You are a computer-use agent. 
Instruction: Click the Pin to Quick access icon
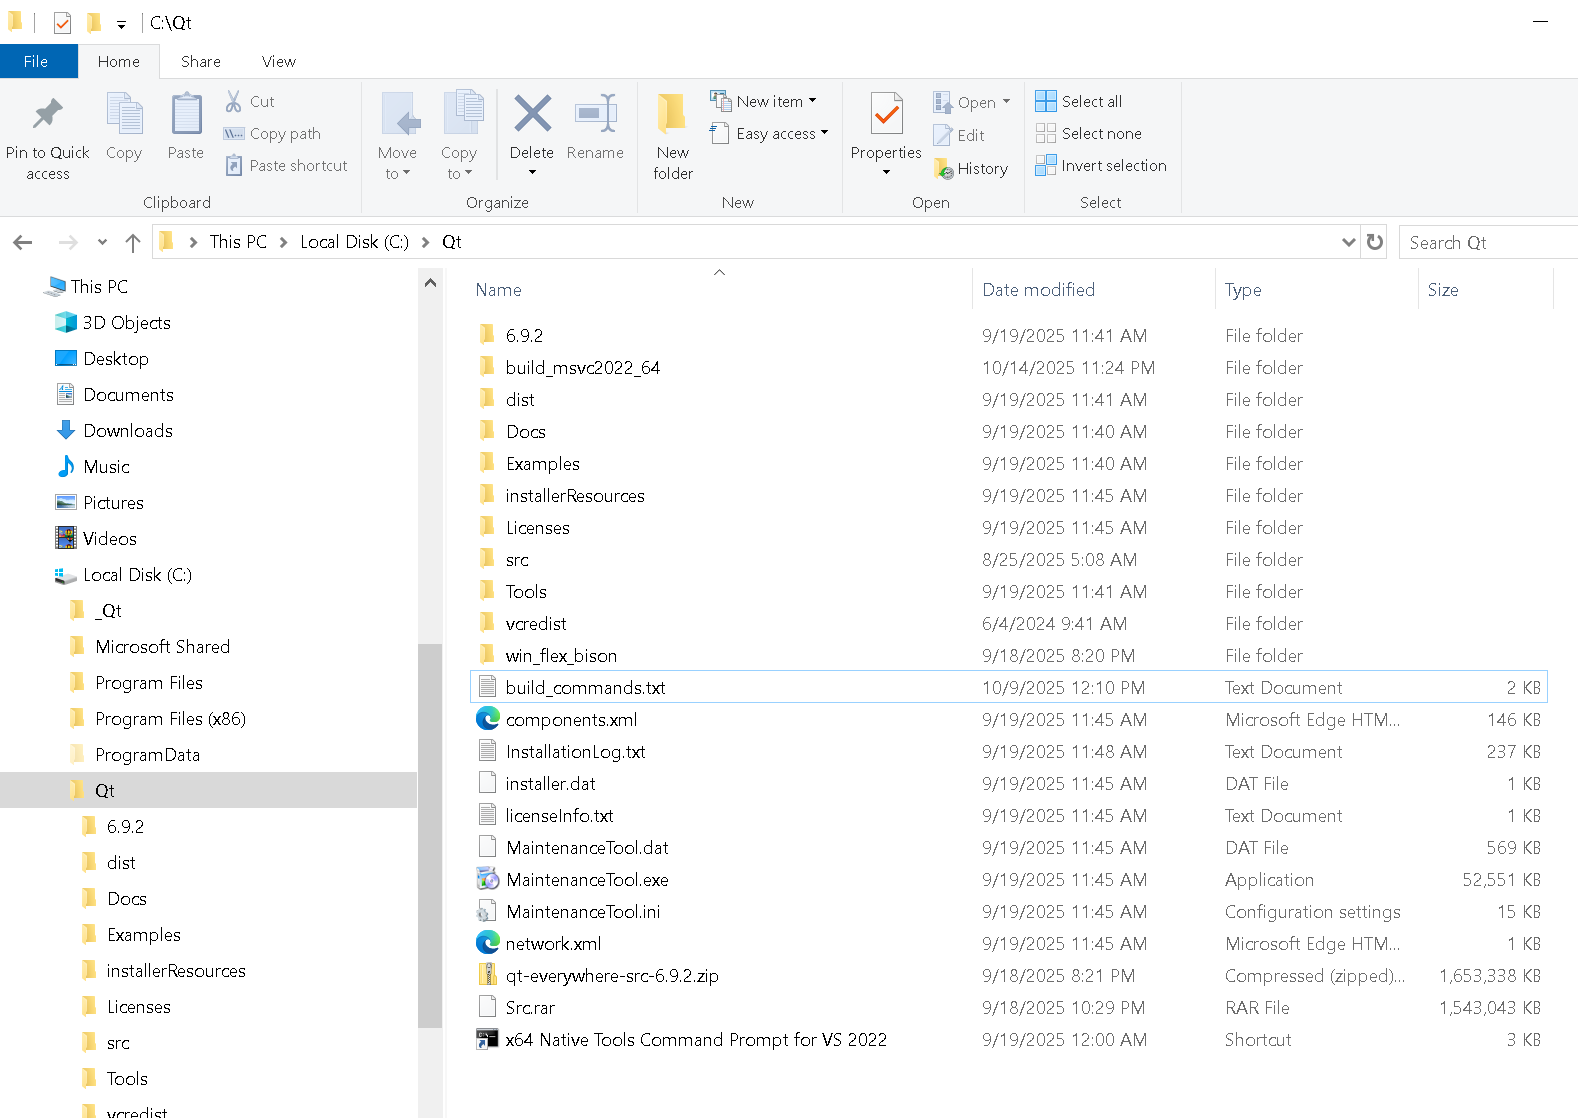coord(47,115)
